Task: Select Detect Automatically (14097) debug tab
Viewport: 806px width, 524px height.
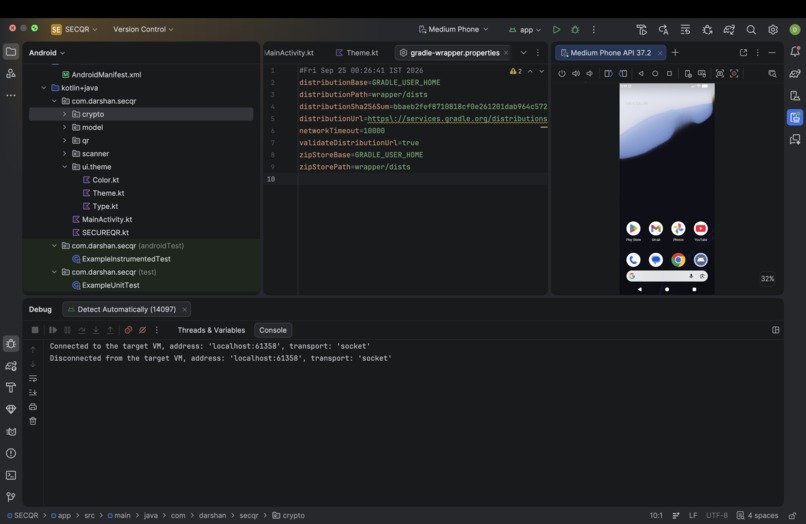Action: click(126, 309)
